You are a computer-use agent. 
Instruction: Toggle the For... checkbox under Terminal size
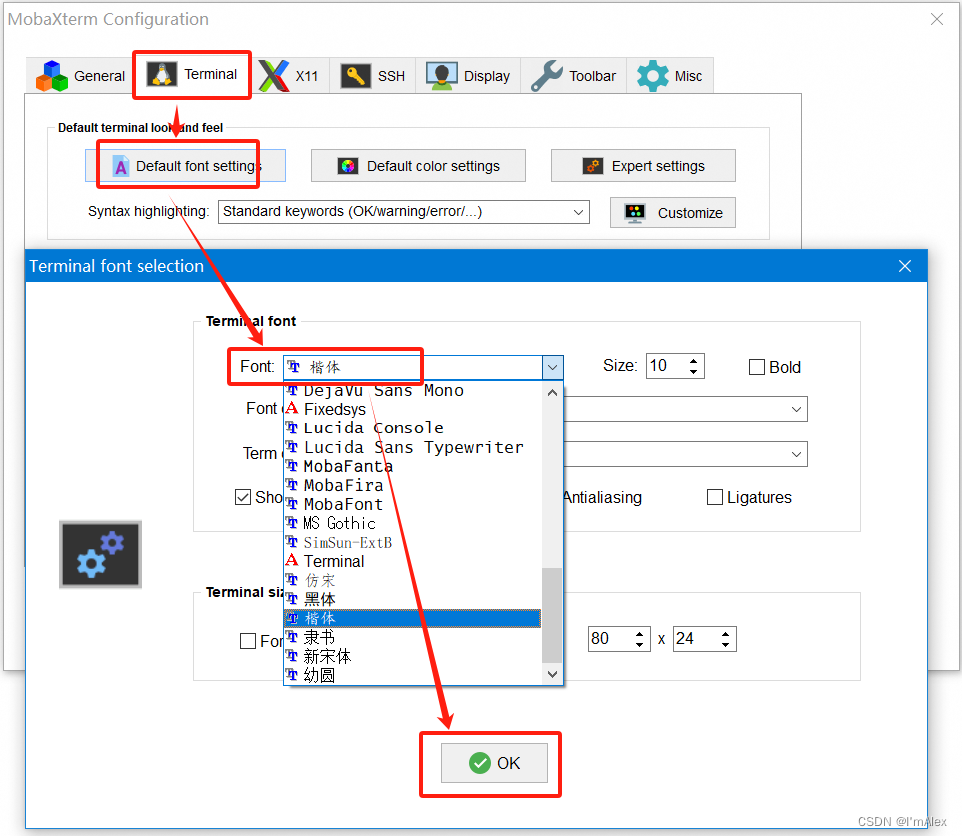[248, 641]
